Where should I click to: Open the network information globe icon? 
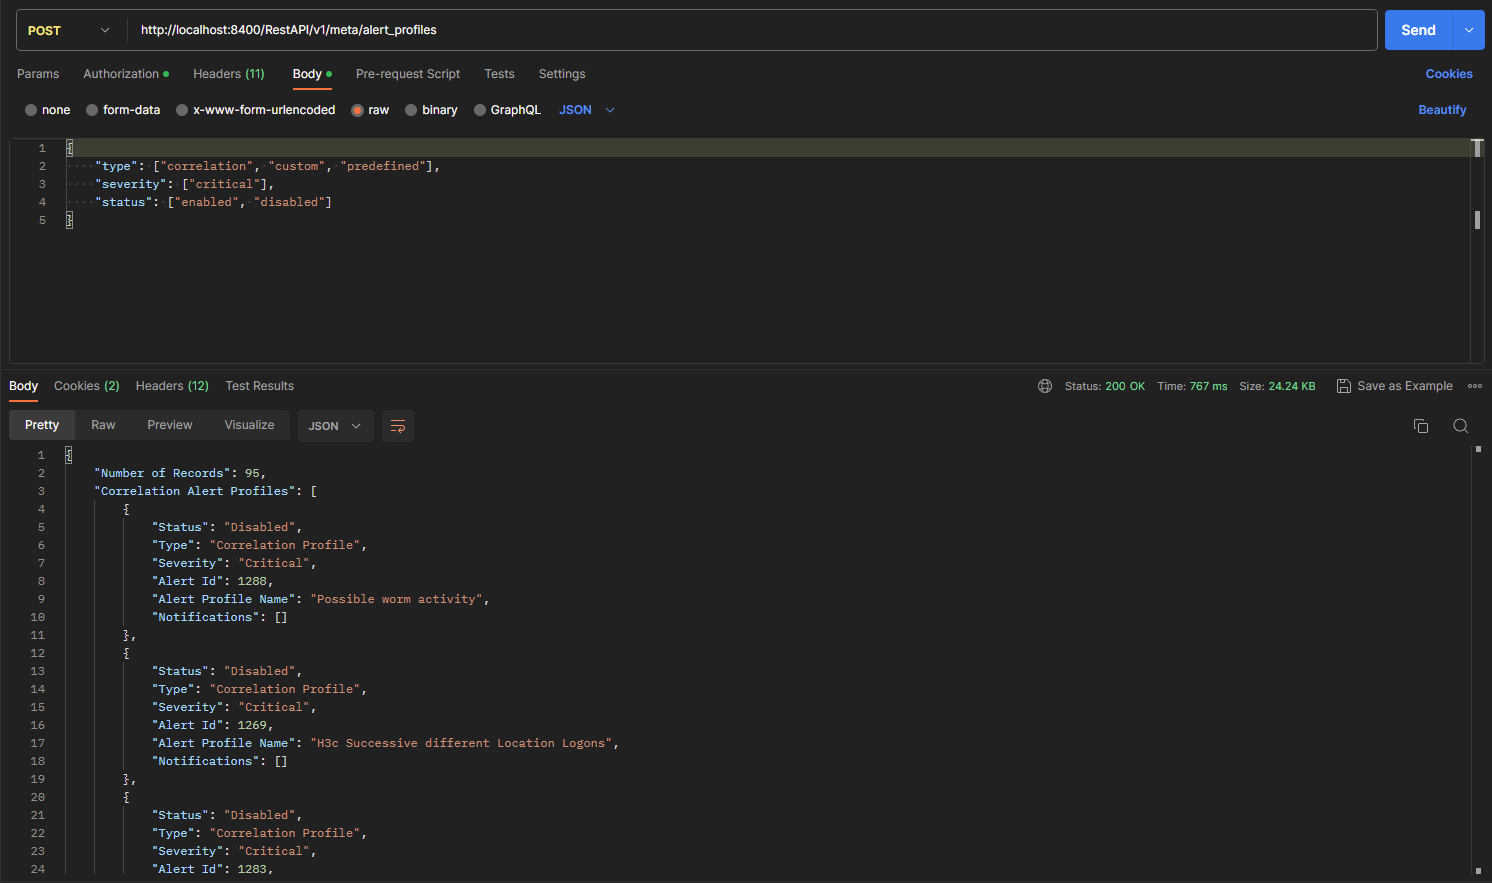point(1045,385)
